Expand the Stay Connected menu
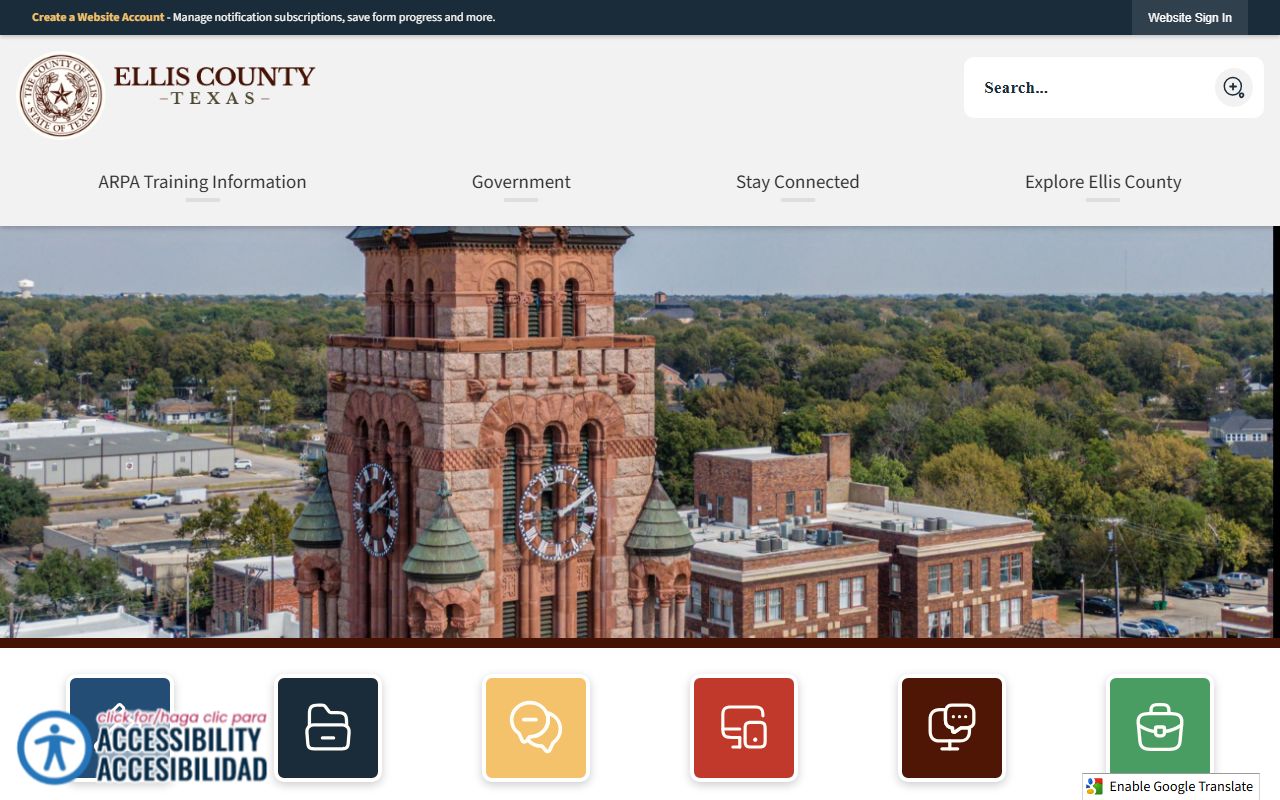 pyautogui.click(x=797, y=182)
